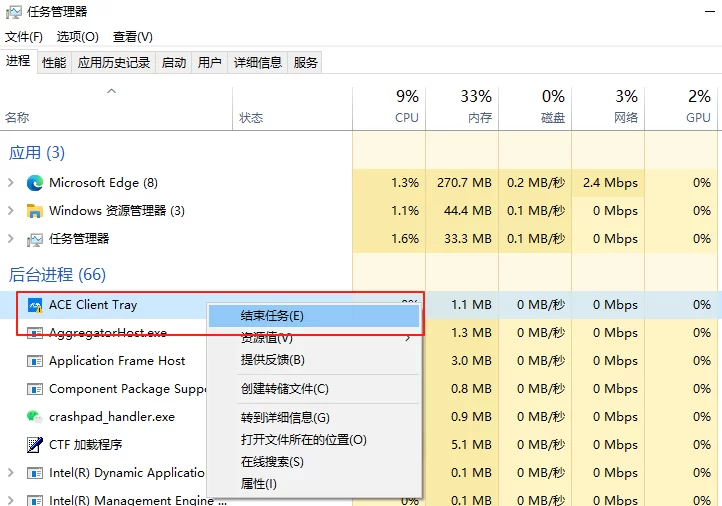Click the Microsoft Edge process icon
Viewport: 722px width, 506px height.
(35, 183)
